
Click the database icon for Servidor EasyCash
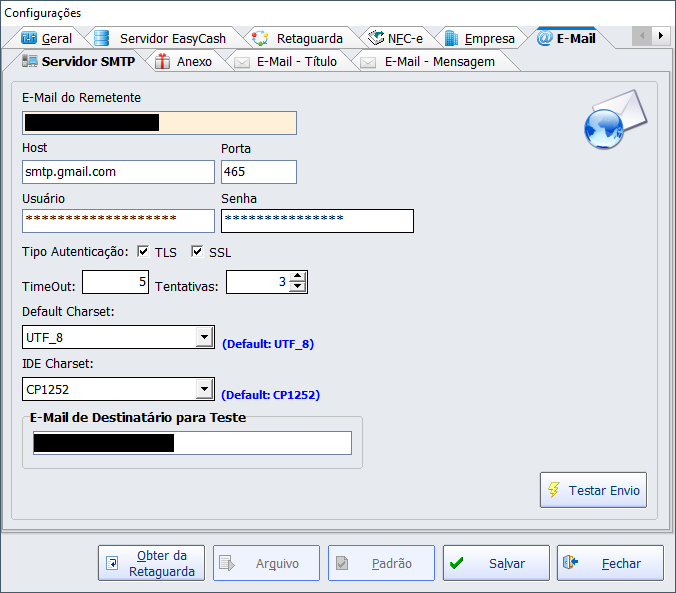pos(101,38)
